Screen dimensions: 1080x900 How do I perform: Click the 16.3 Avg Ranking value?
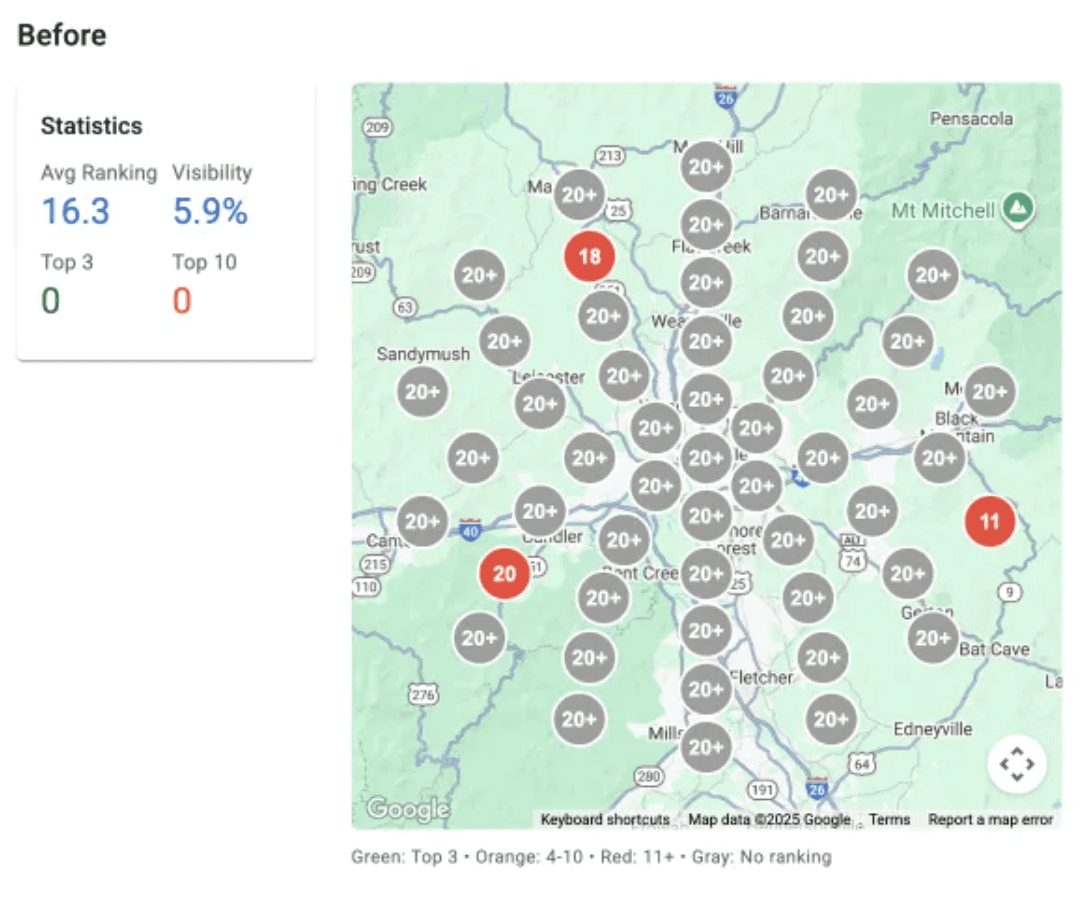click(75, 212)
